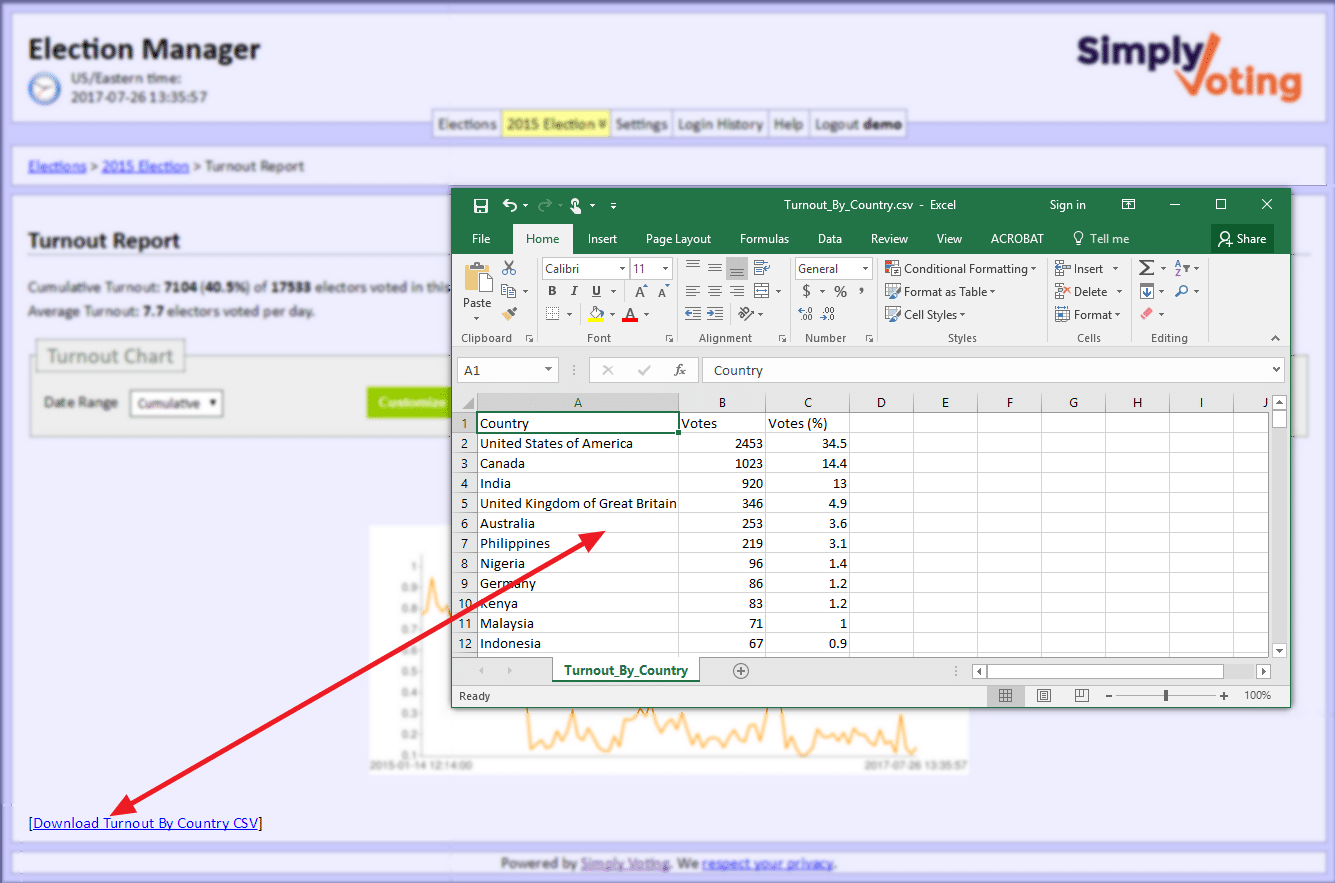This screenshot has width=1335, height=883.
Task: Toggle Bold formatting
Action: click(x=552, y=291)
